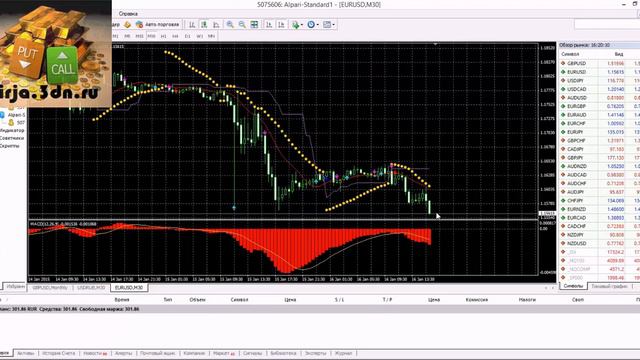The height and width of the screenshot is (360, 640).
Task: Open the Избранное navigator tab
Action: point(16,287)
